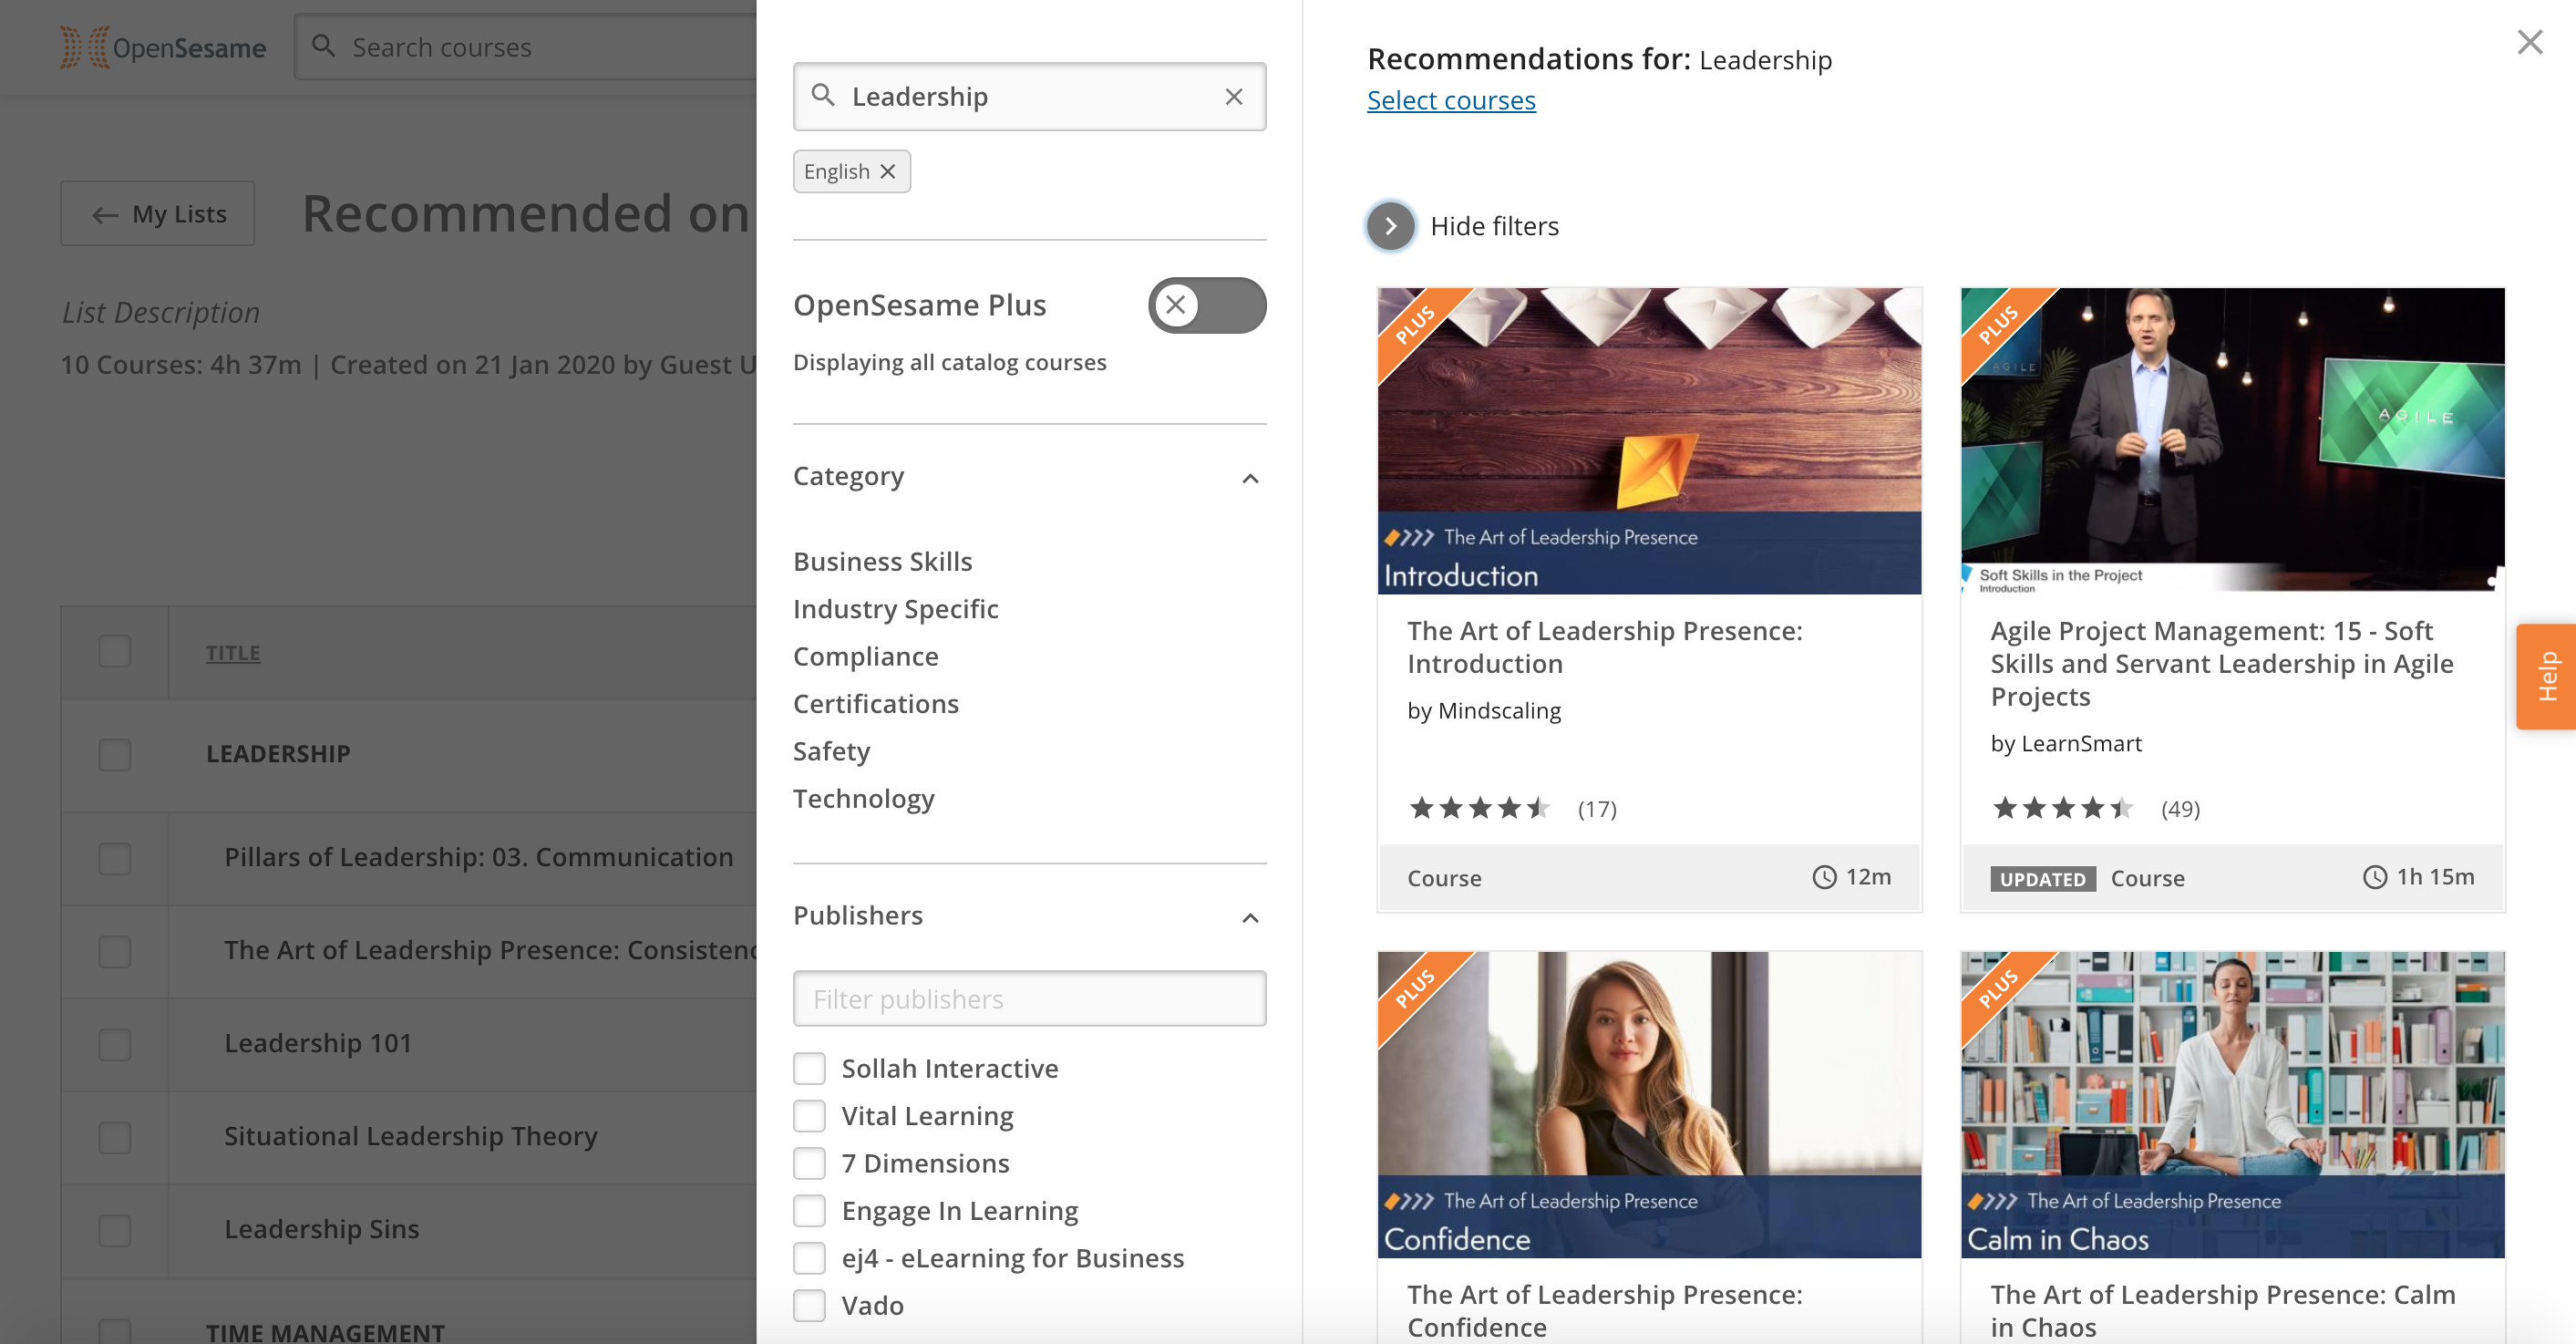Sort by the TITLE column header
The image size is (2576, 1344).
click(233, 652)
